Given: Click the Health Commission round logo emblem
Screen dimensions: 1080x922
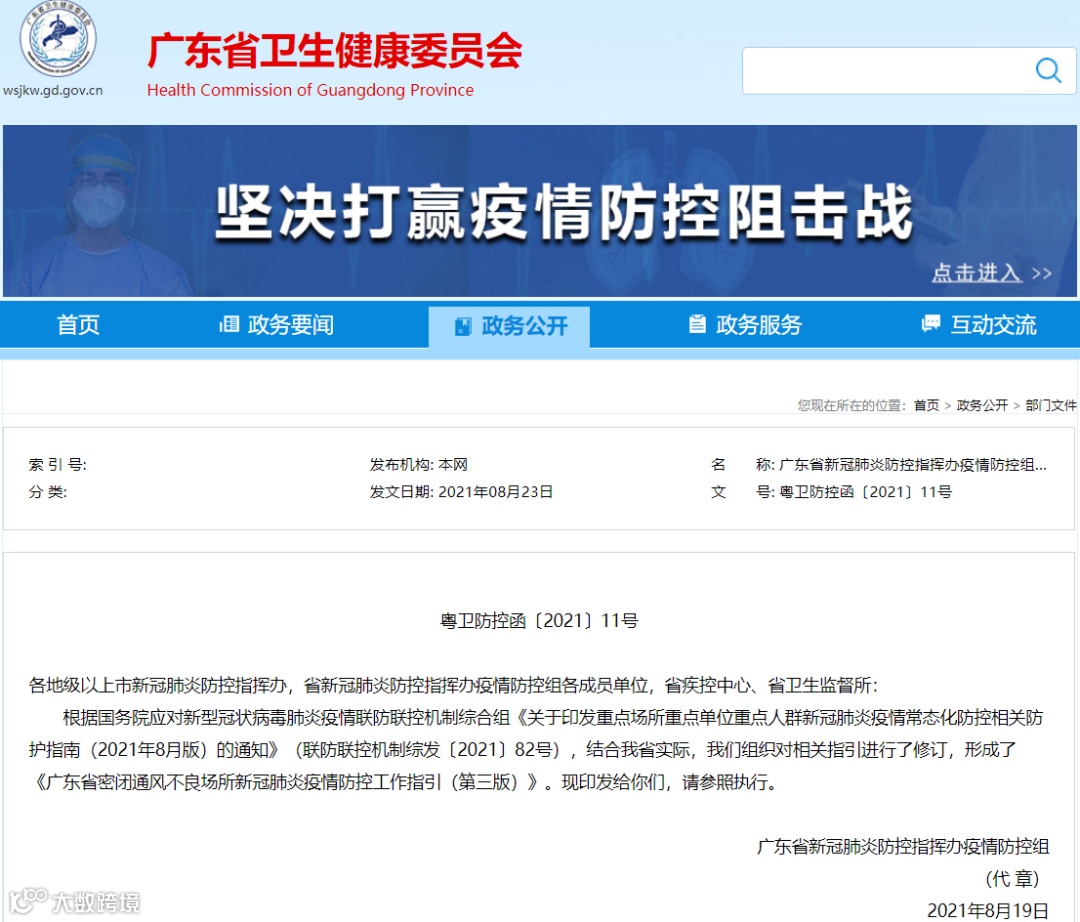Looking at the screenshot, I should (58, 39).
